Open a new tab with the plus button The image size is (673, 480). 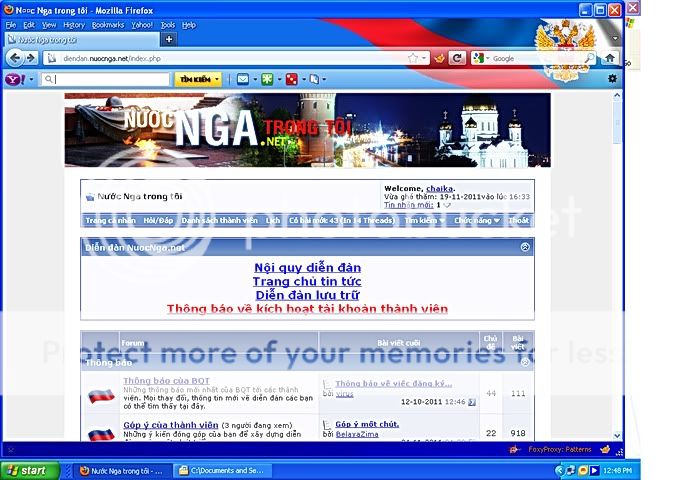169,40
